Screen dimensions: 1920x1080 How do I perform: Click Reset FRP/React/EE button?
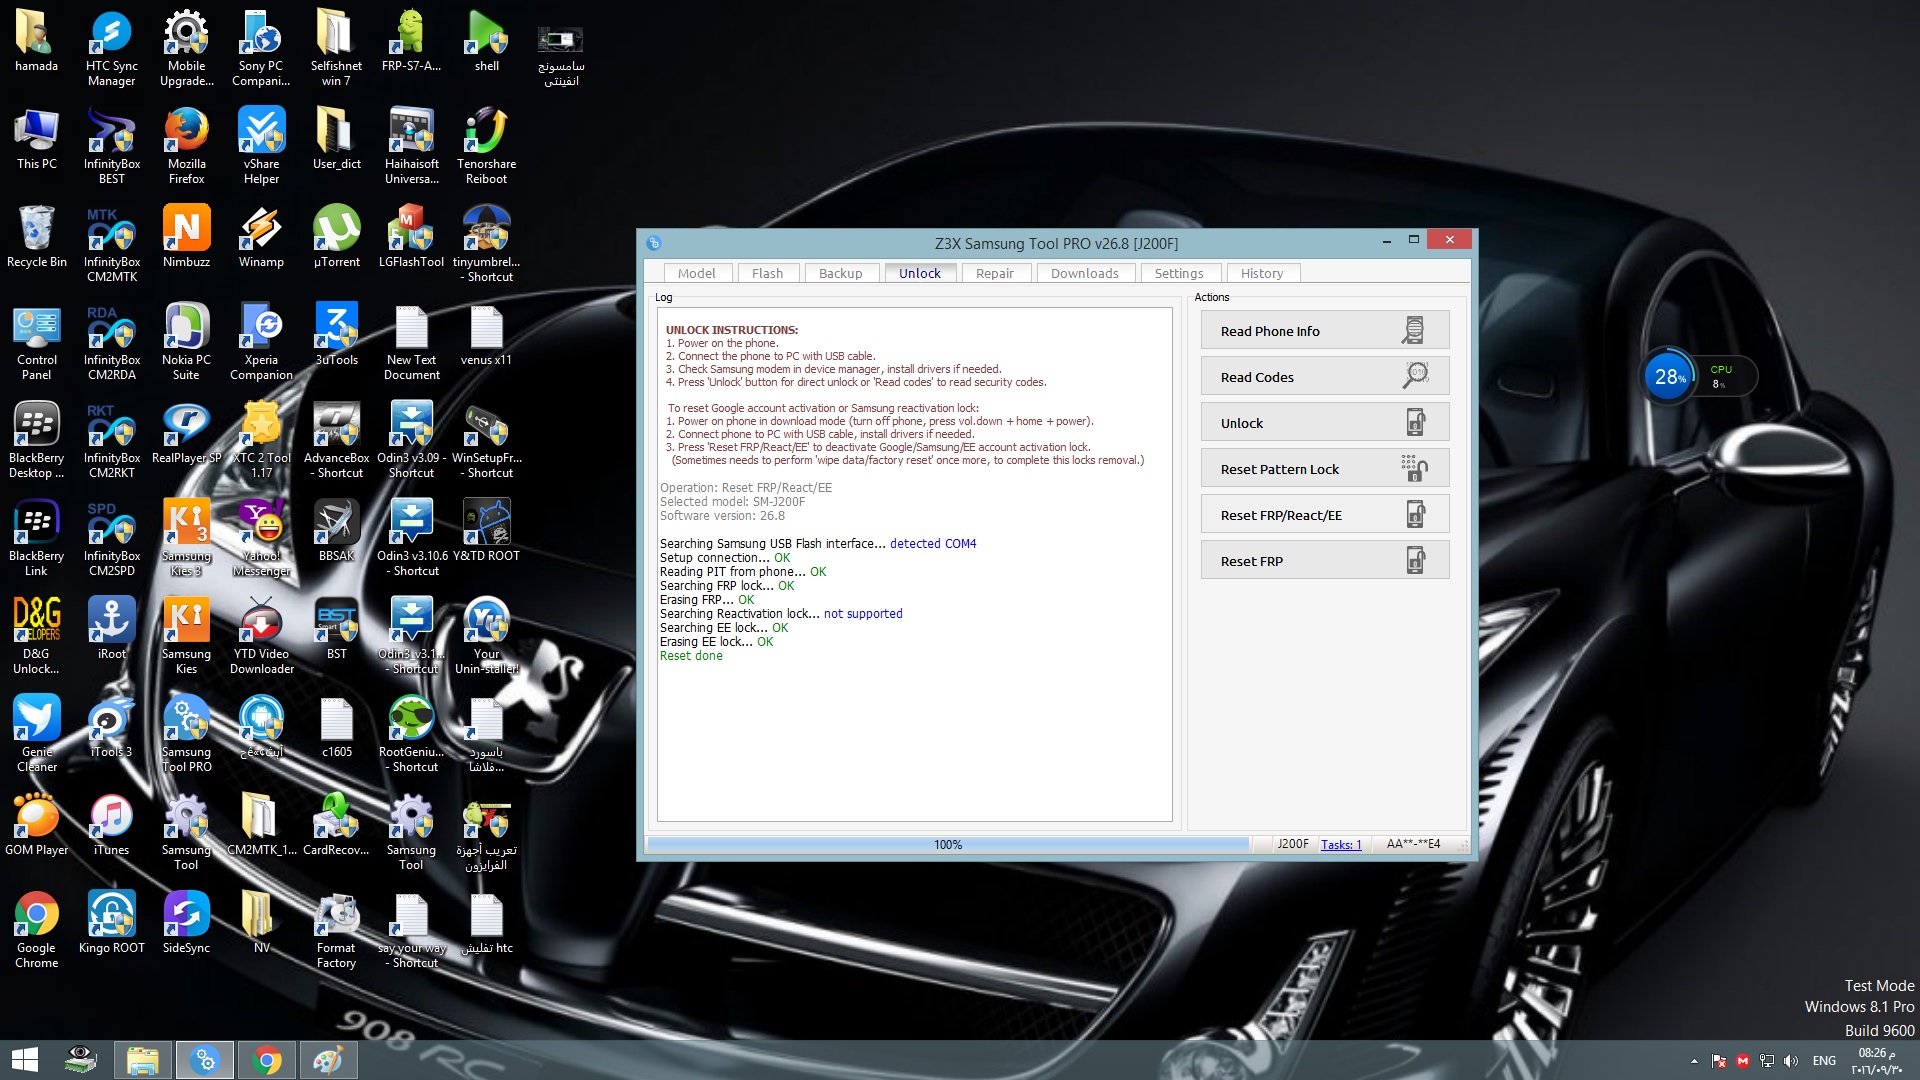click(1324, 515)
